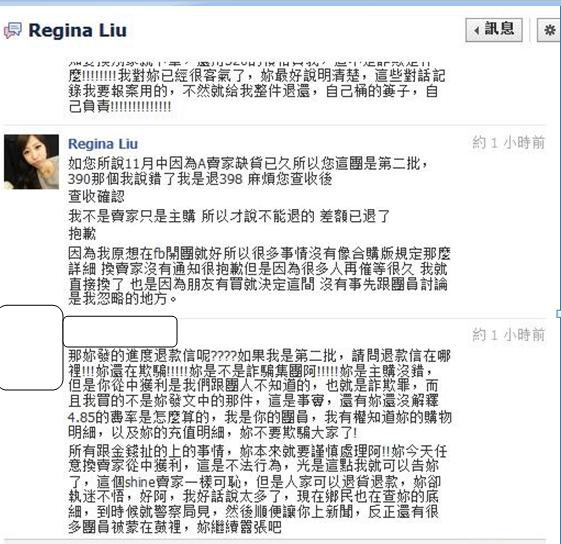Click the partial message ending 己負責
Viewport: 561px width, 544px height.
257,87
